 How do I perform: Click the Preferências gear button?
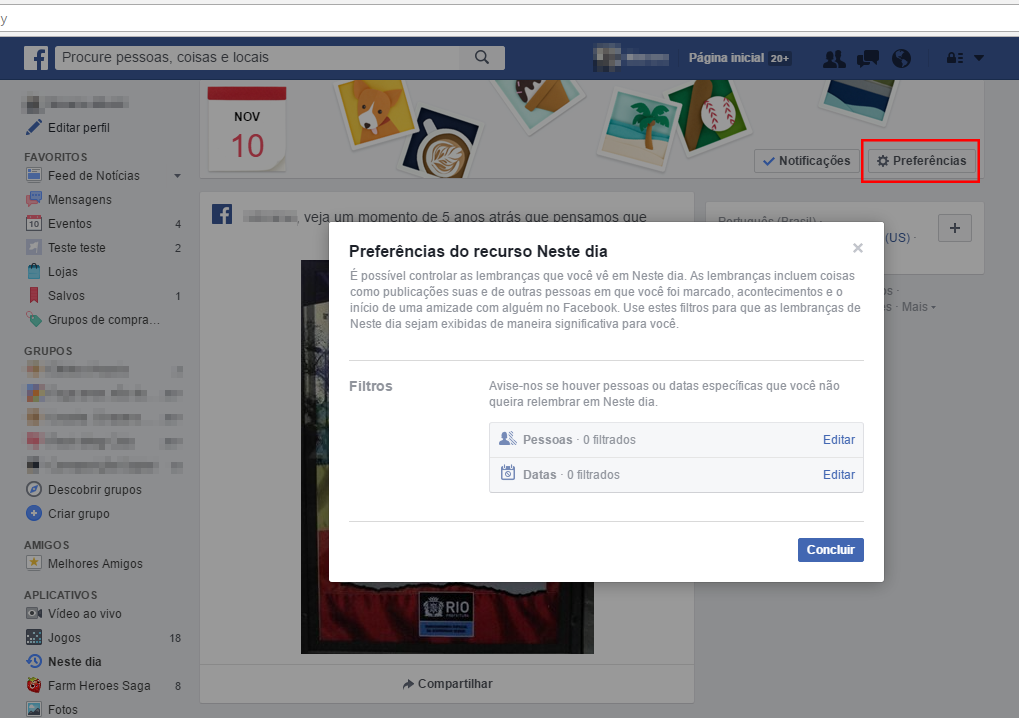(x=921, y=161)
